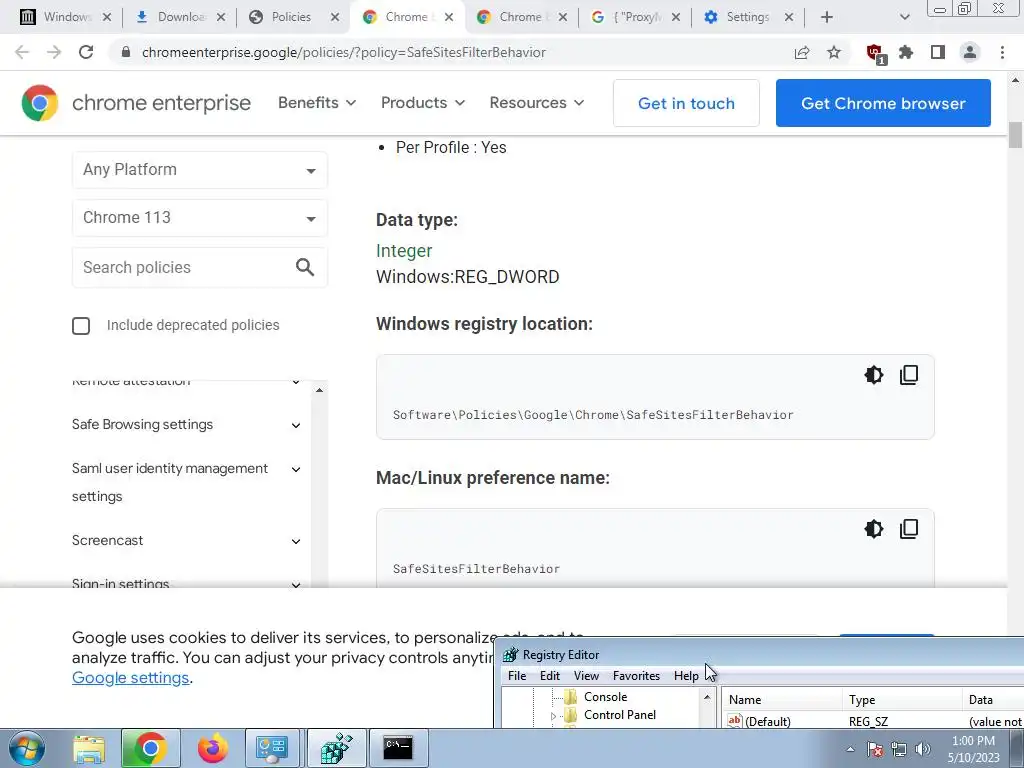Click the forward navigation arrow
The image size is (1024, 768).
[x=54, y=52]
